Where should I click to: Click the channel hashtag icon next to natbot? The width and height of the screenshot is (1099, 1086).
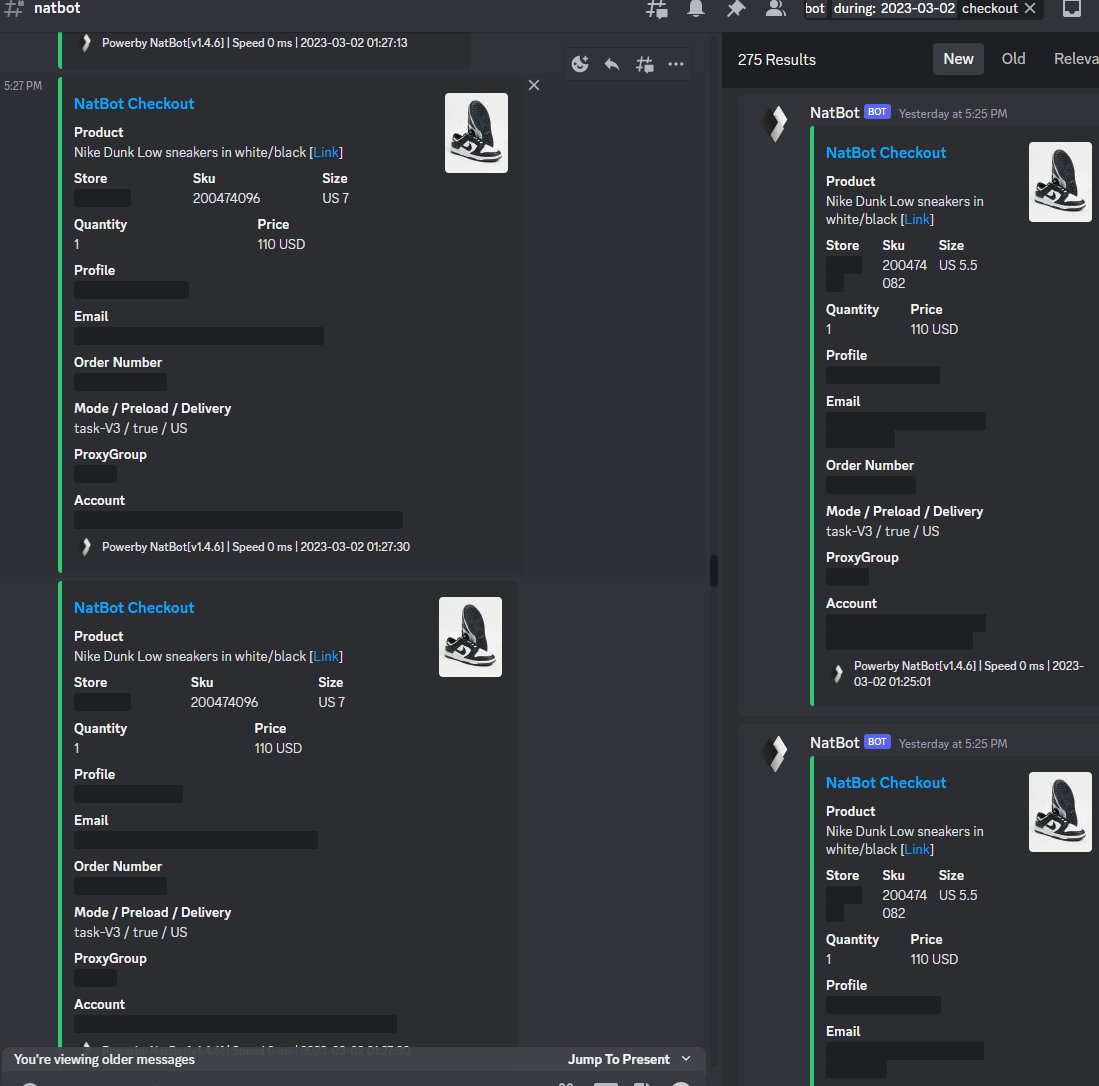pos(13,8)
